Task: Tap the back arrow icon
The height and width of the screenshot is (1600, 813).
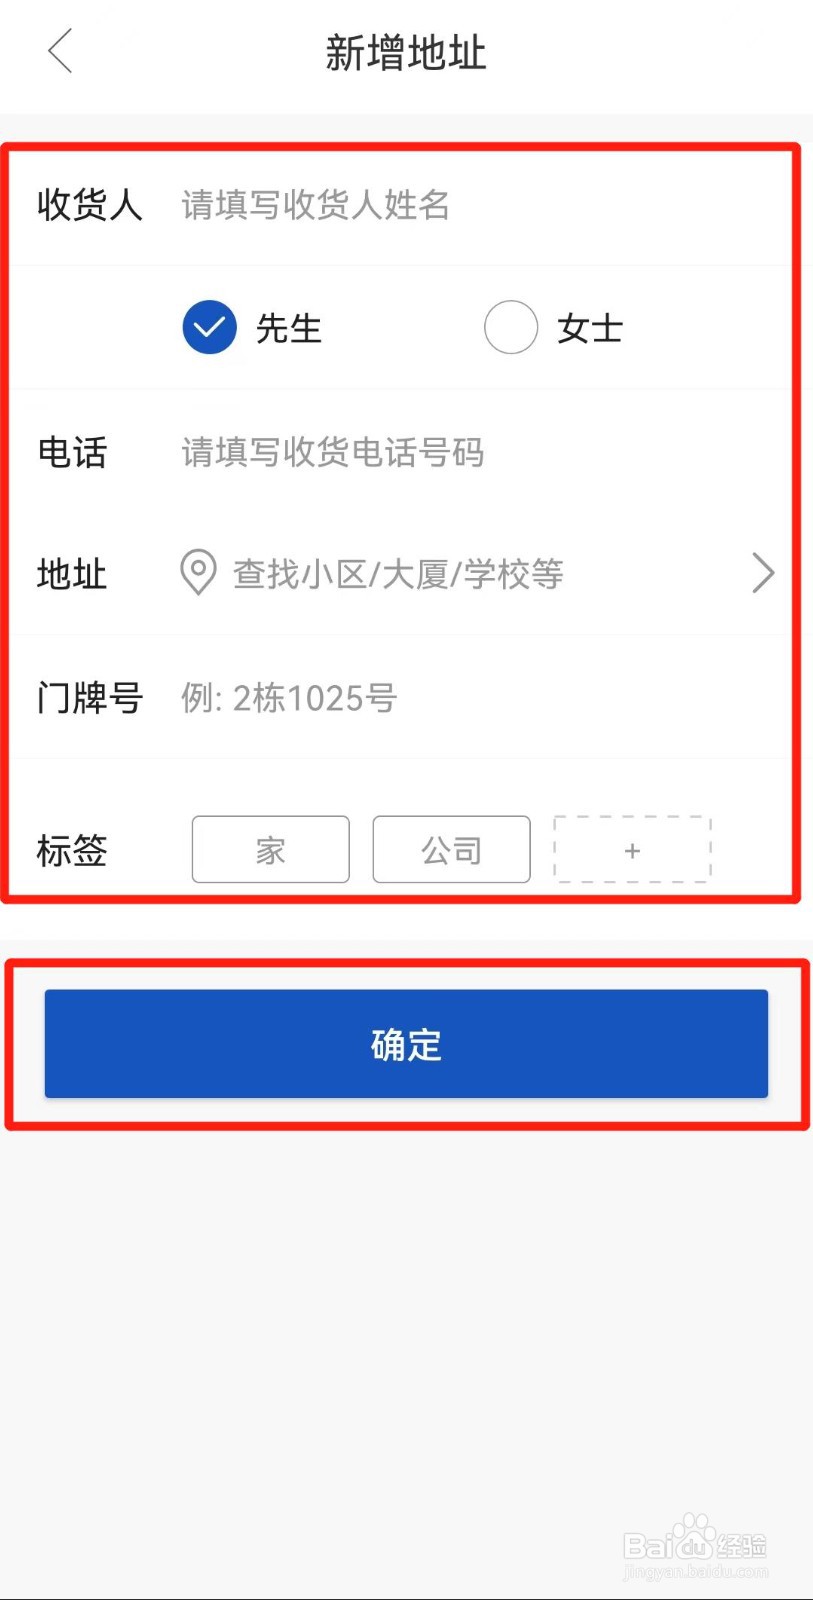Action: [61, 51]
